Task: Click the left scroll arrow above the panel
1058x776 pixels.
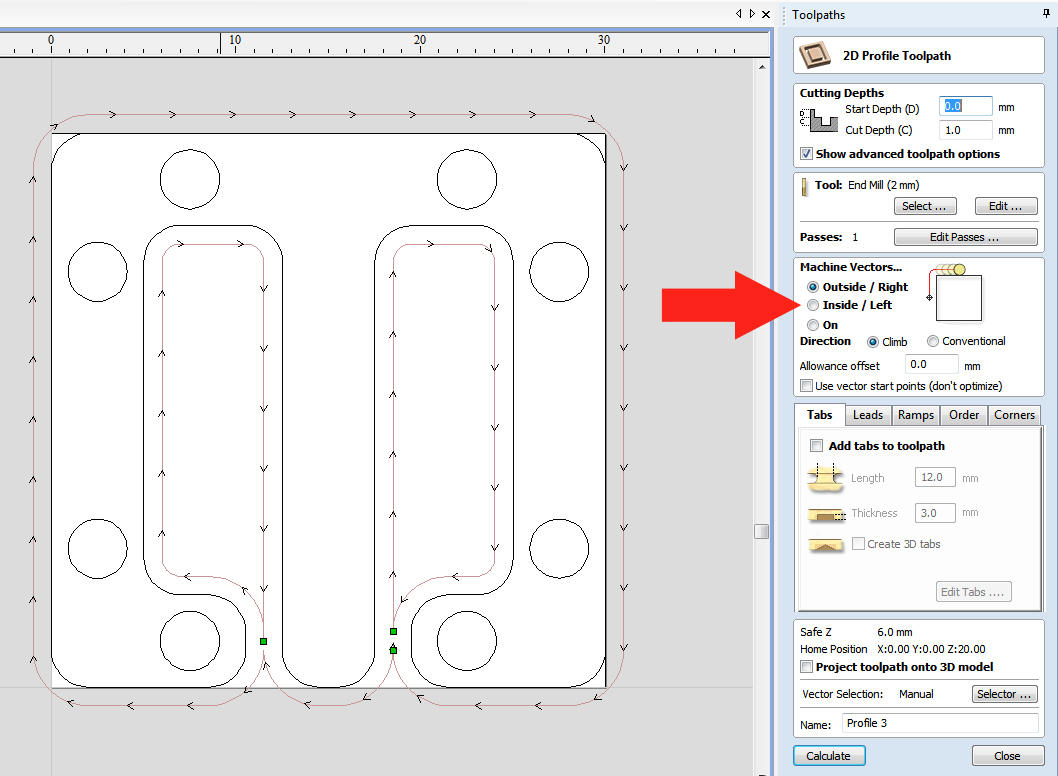Action: pos(738,14)
